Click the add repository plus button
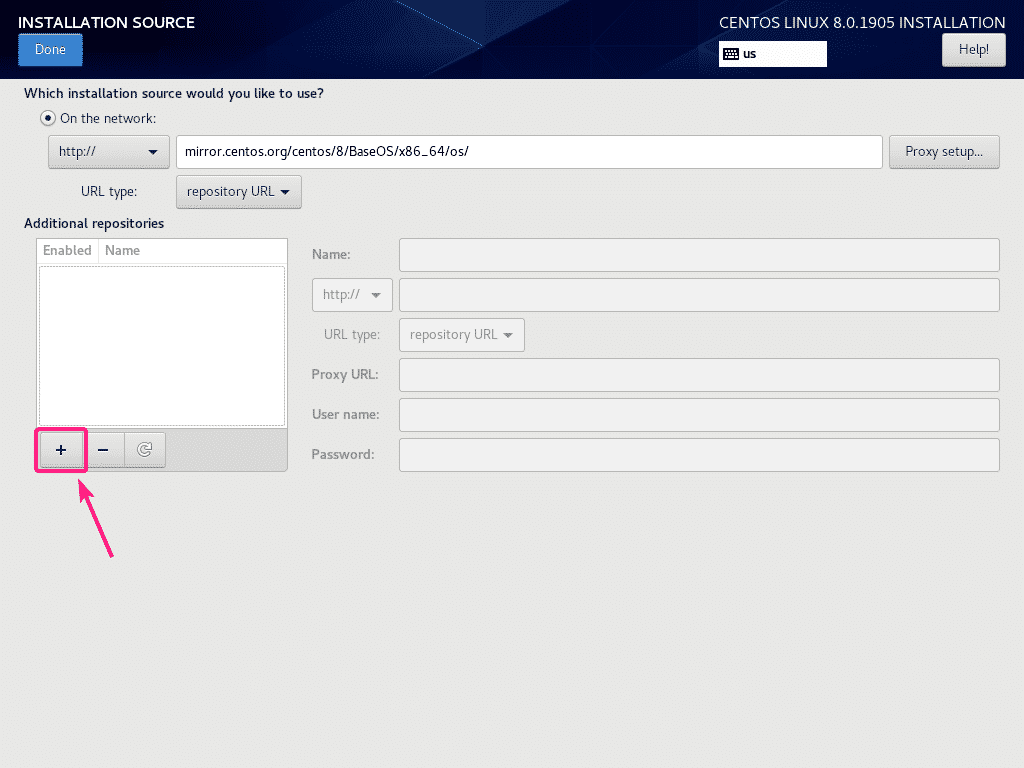 click(61, 450)
